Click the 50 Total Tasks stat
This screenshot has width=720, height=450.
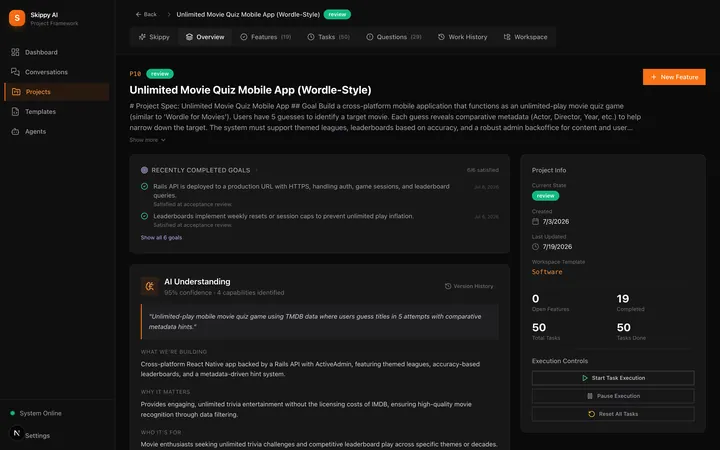(x=546, y=332)
